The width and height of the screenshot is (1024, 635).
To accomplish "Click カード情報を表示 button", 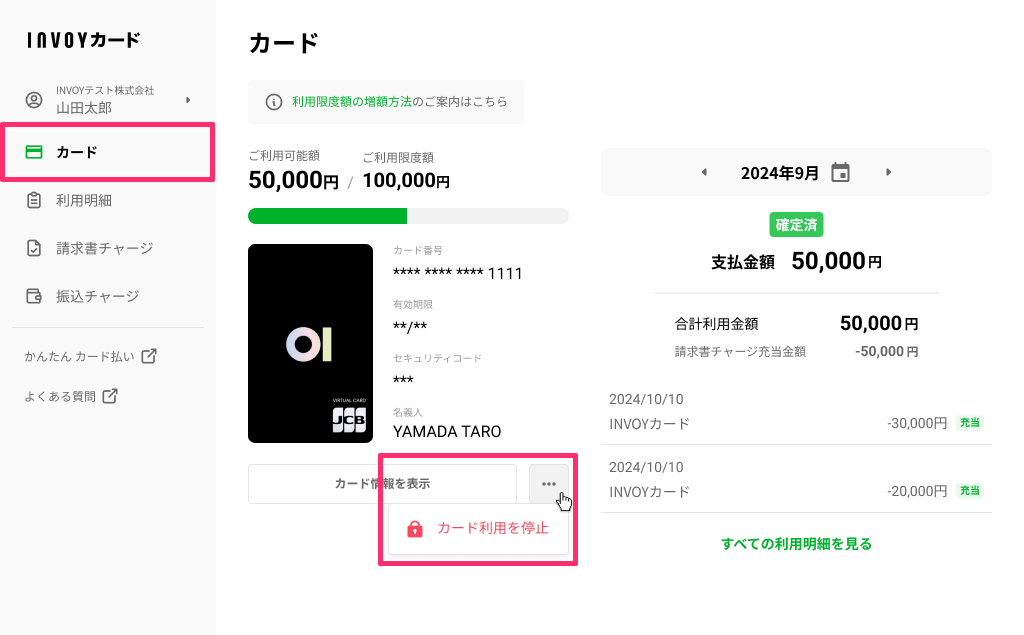I will click(x=382, y=484).
